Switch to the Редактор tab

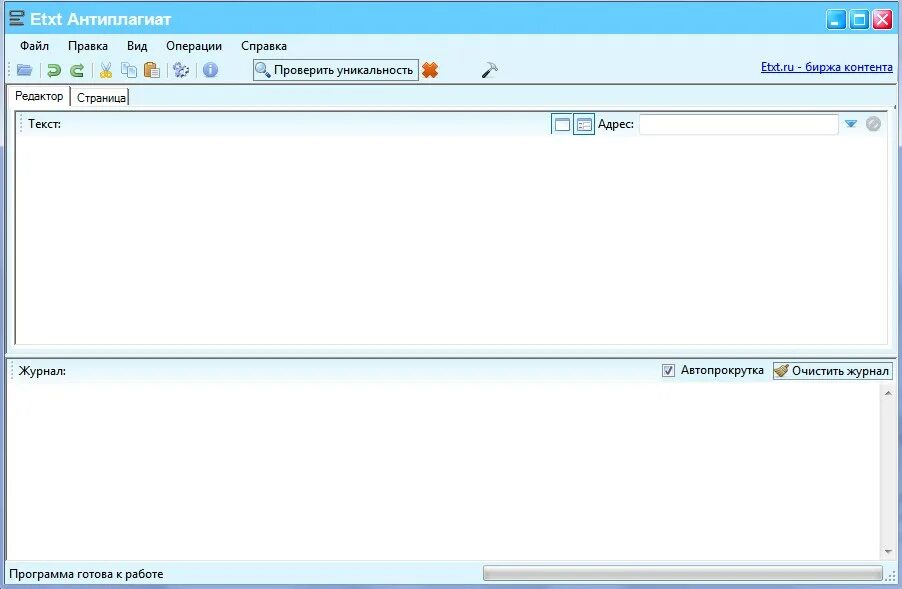tap(39, 96)
